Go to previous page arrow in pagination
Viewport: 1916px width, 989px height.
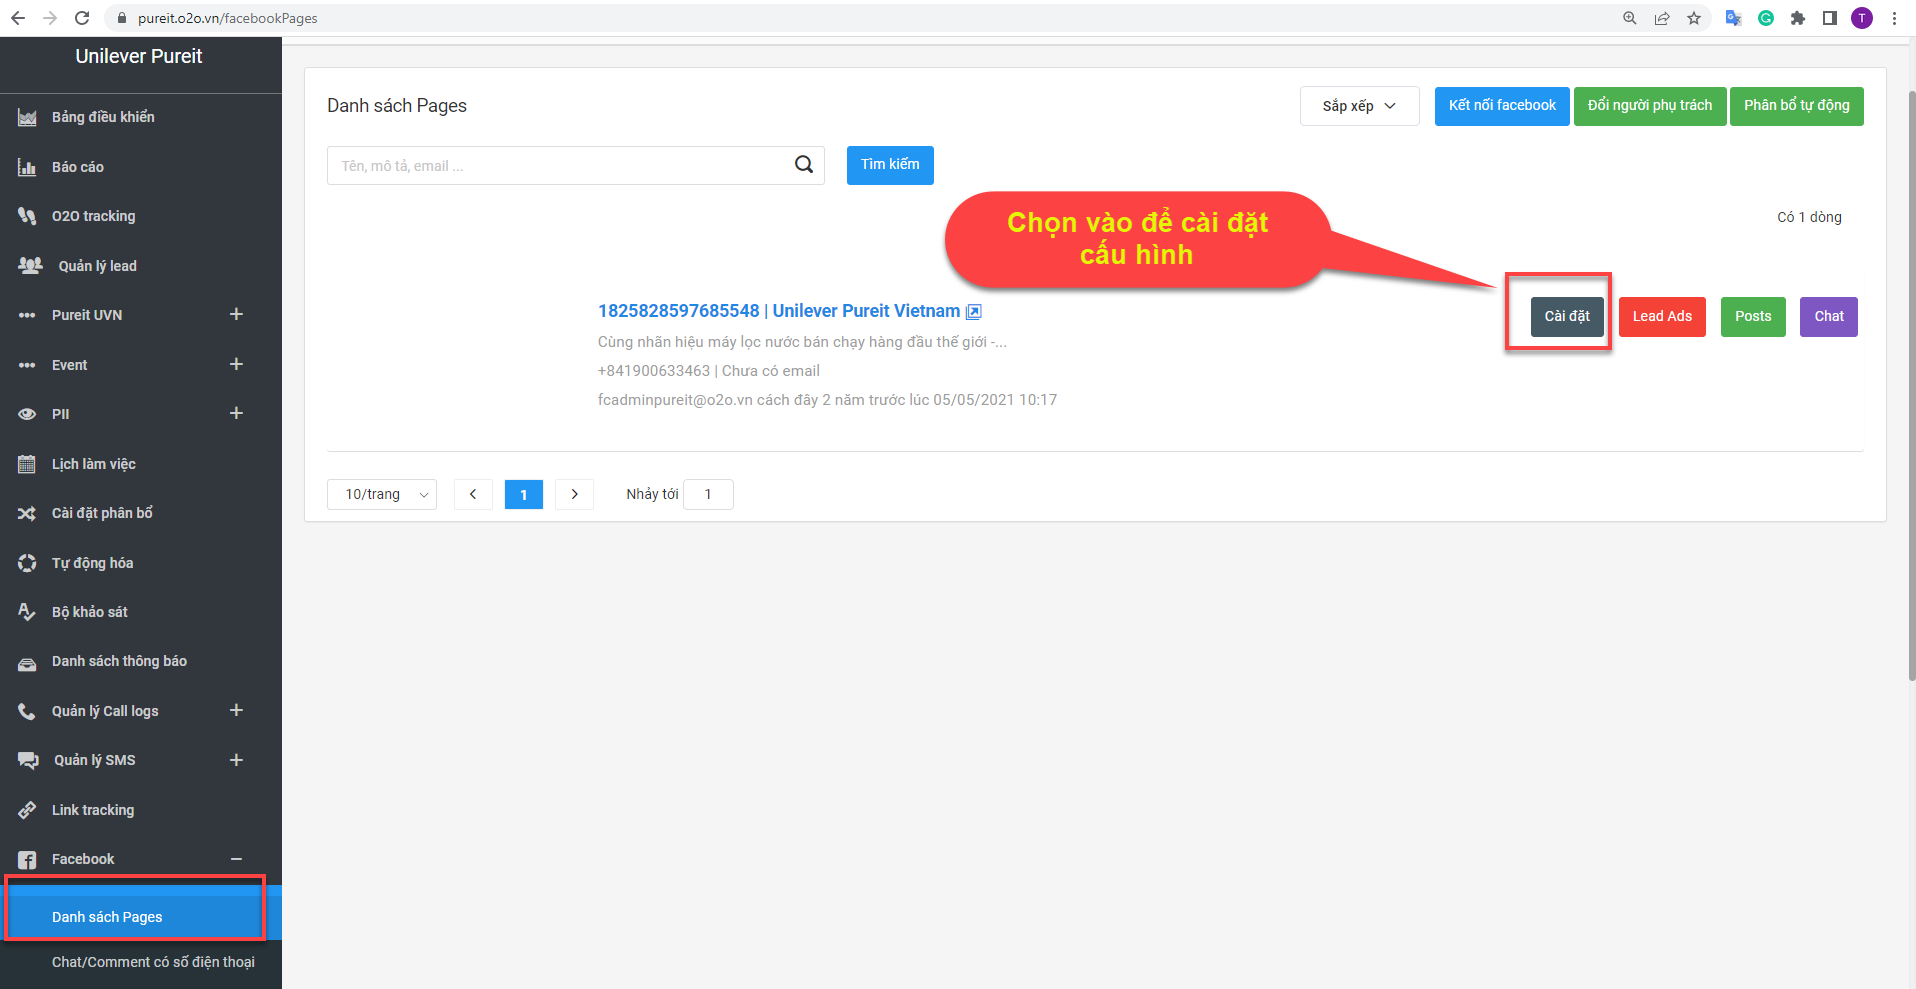(473, 494)
